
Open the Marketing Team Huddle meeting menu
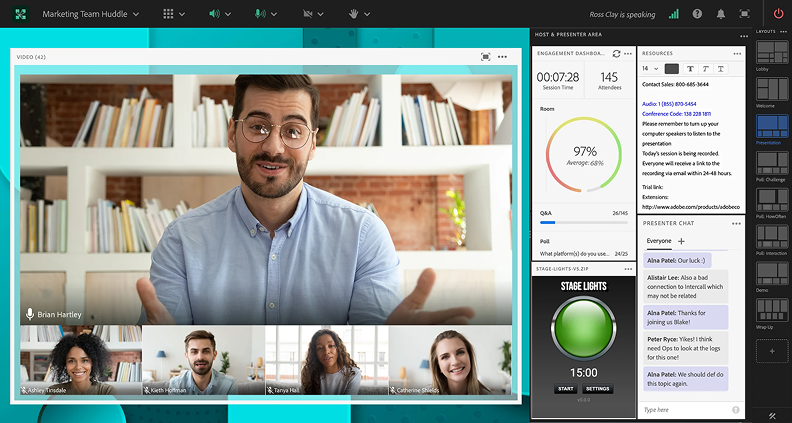[x=90, y=14]
